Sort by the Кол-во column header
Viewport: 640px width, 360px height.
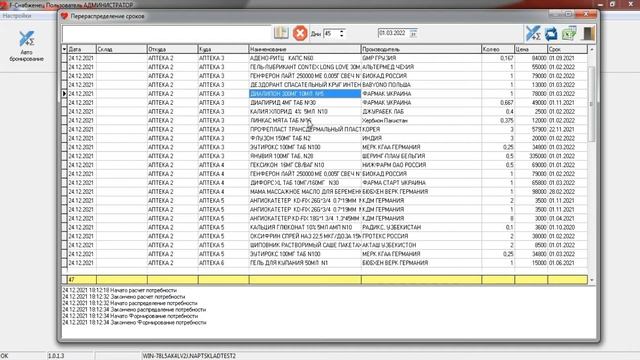(x=498, y=49)
